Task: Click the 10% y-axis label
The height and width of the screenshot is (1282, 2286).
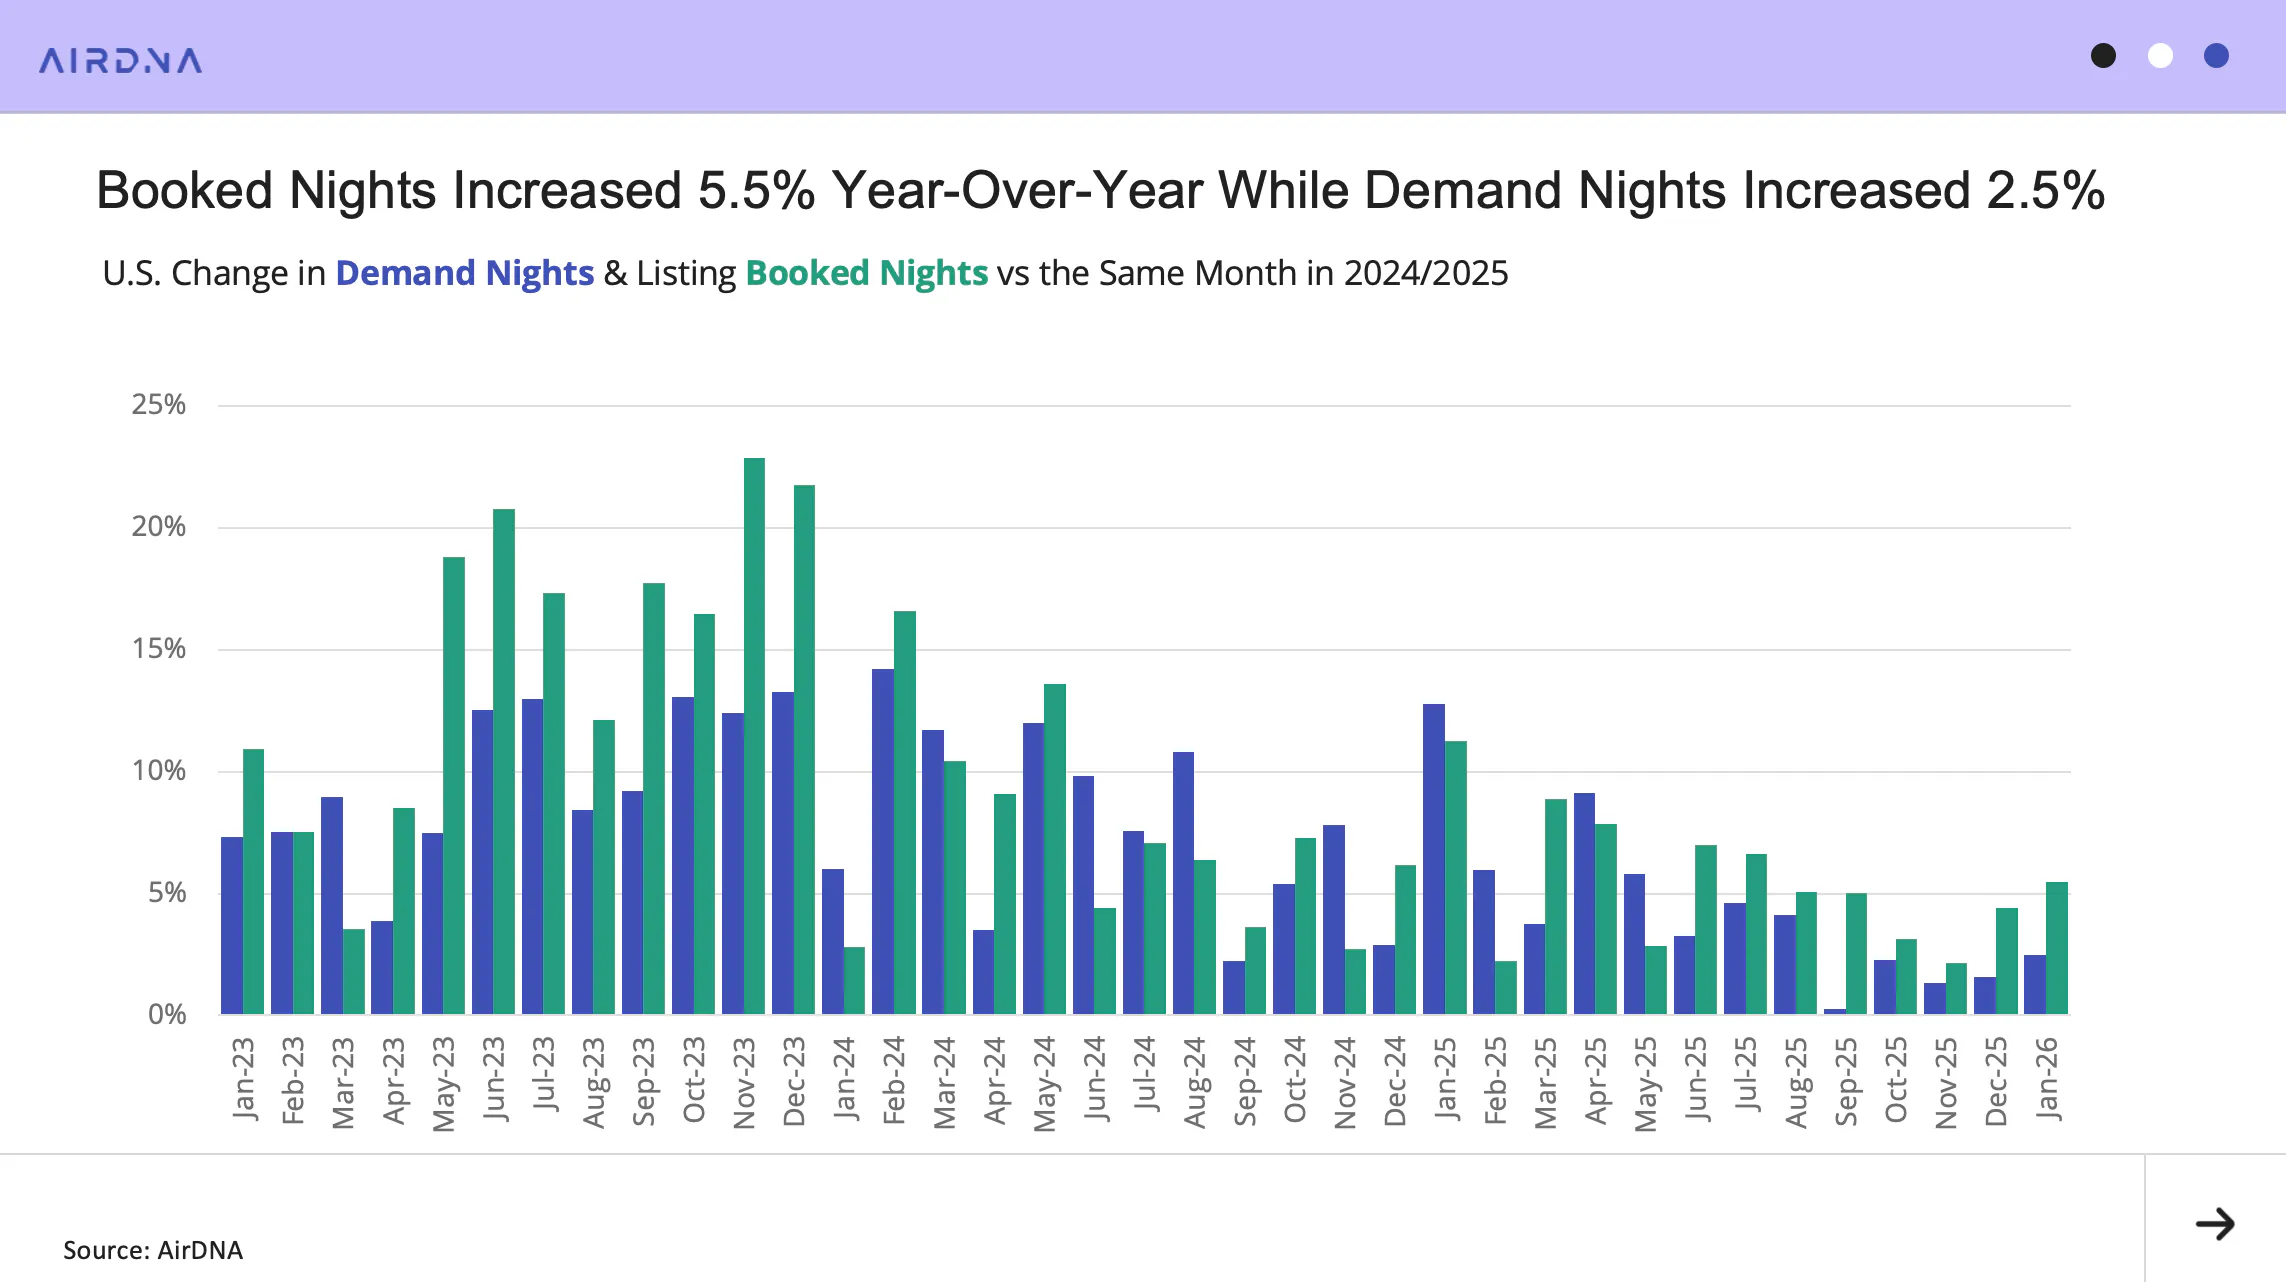Action: tap(159, 770)
